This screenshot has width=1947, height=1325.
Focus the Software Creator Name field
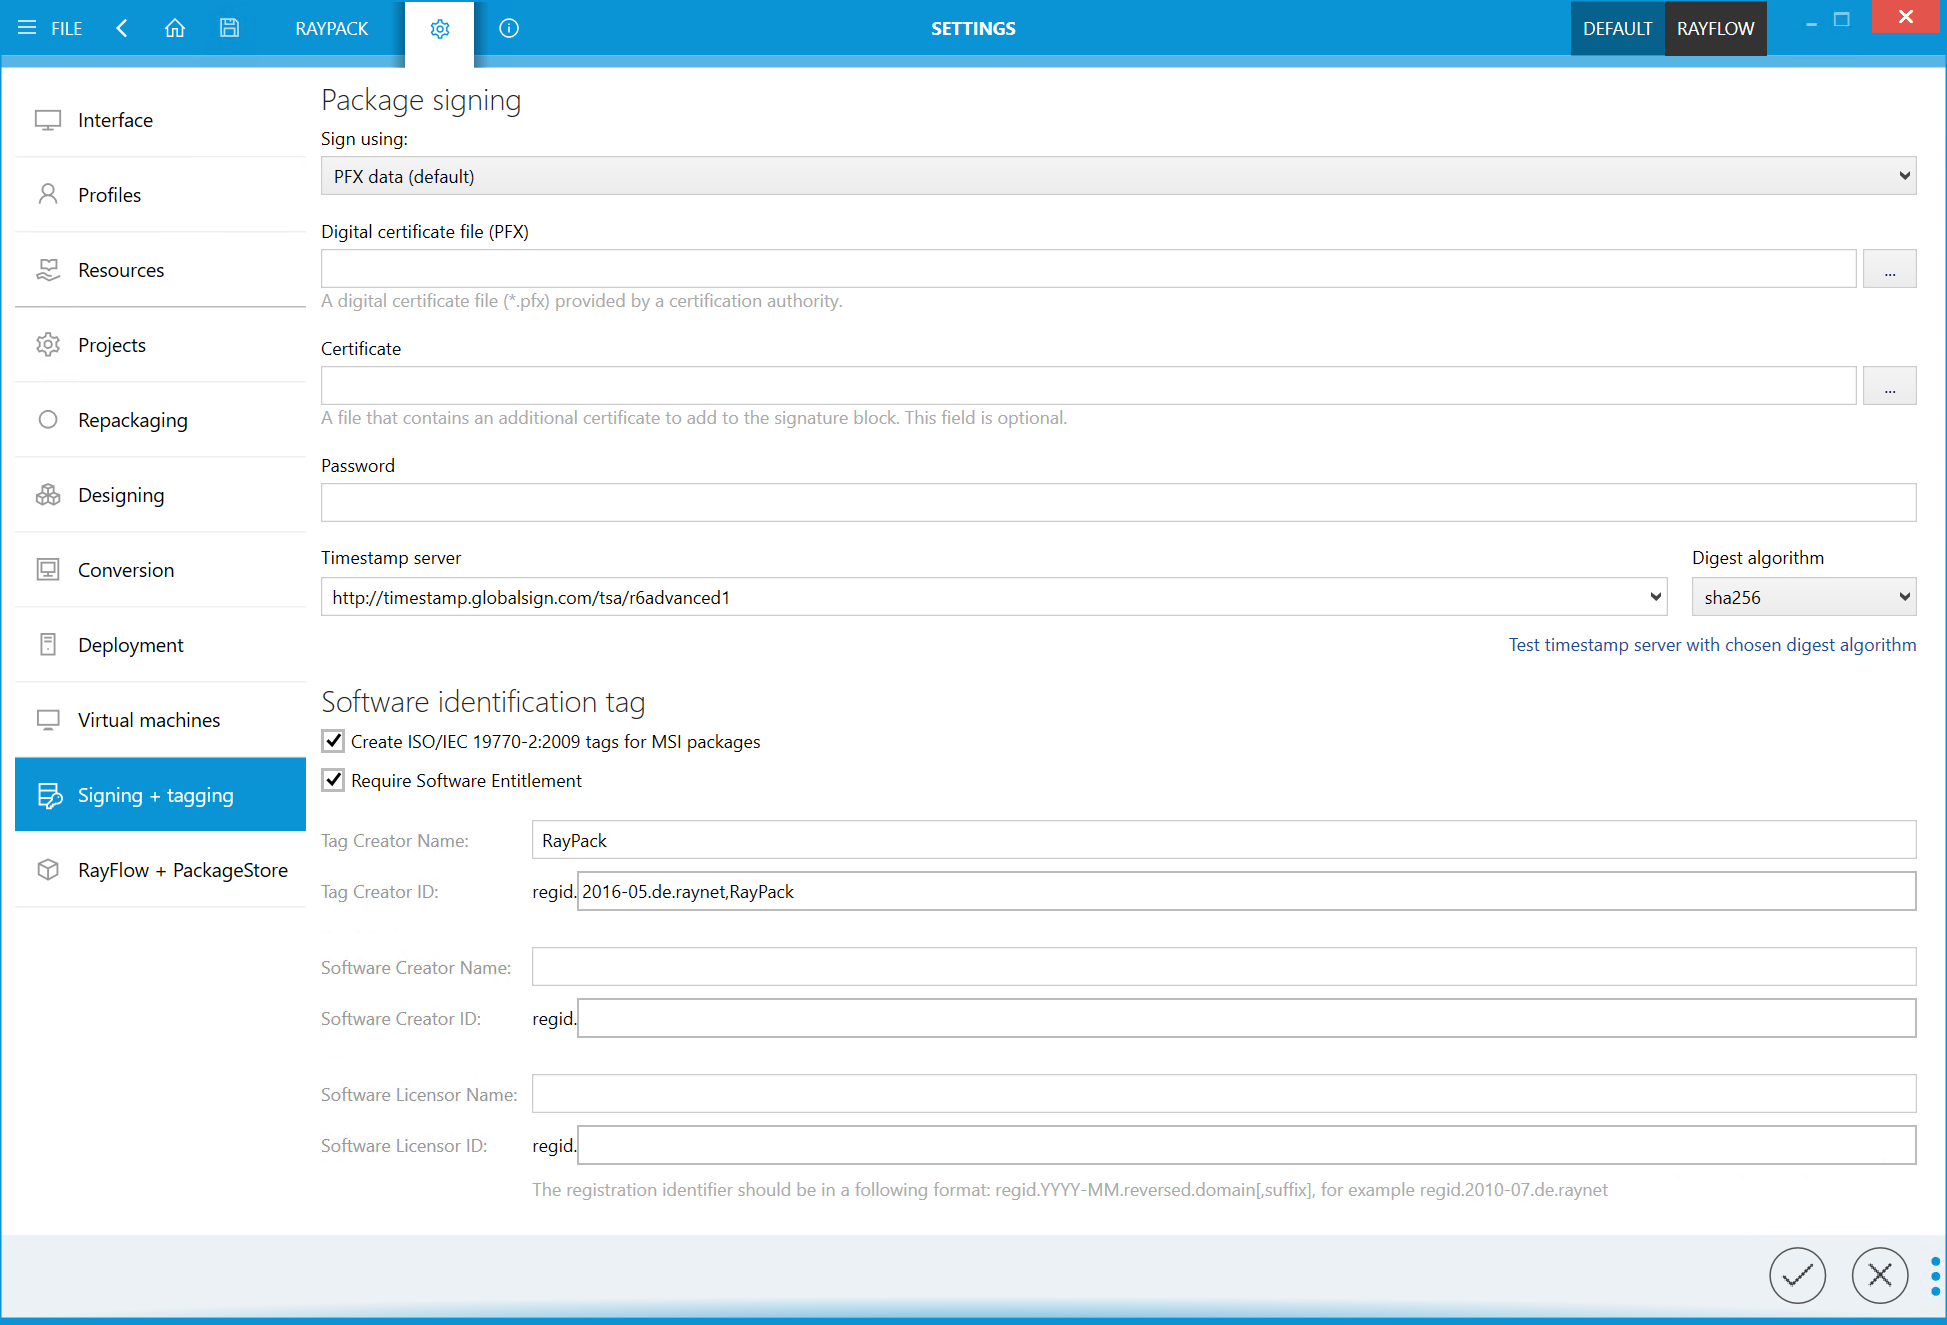1224,967
